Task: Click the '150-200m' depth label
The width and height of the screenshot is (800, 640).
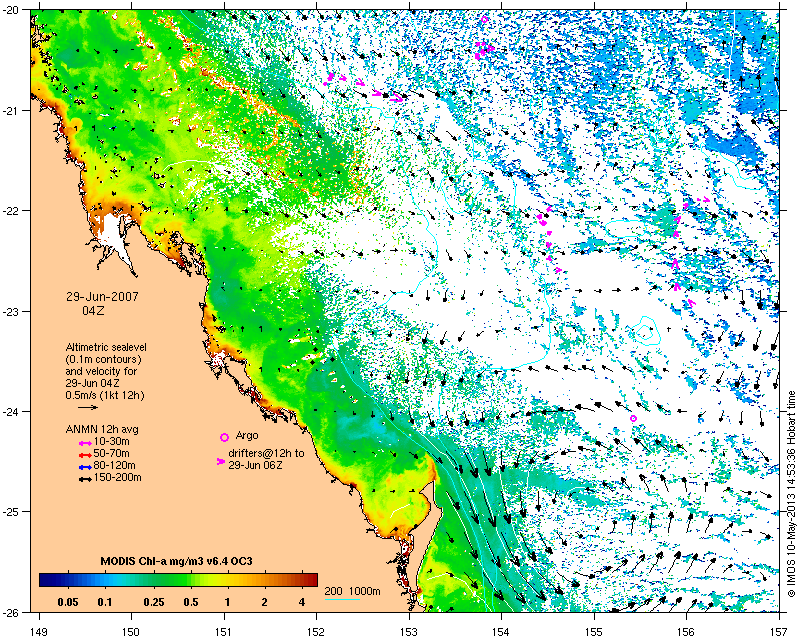Action: coord(117,478)
